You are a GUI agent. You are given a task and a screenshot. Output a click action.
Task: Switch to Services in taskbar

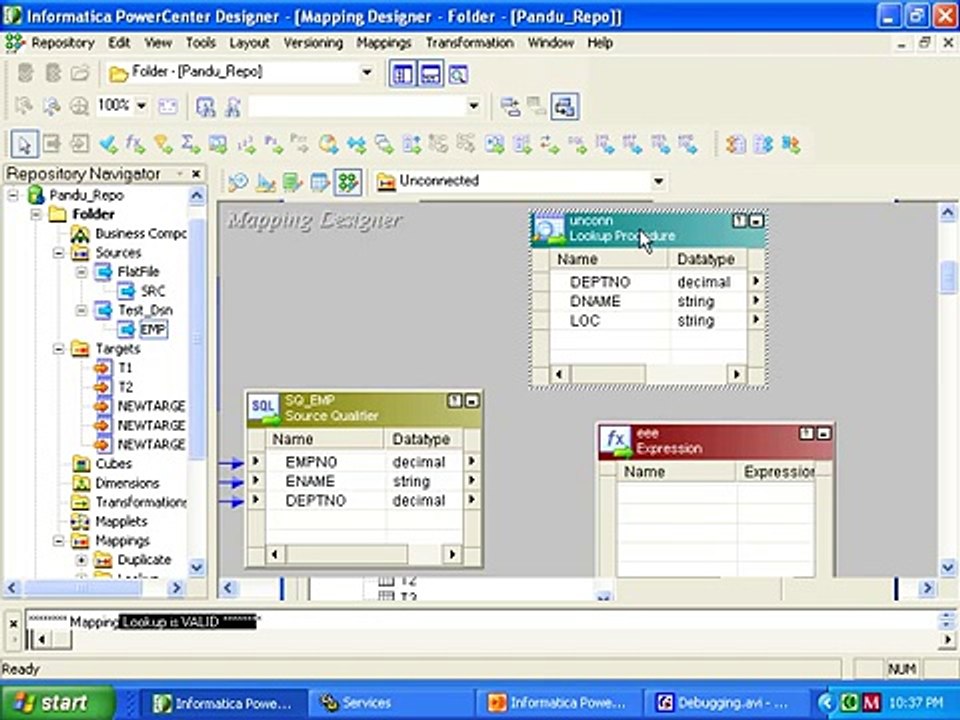click(391, 703)
